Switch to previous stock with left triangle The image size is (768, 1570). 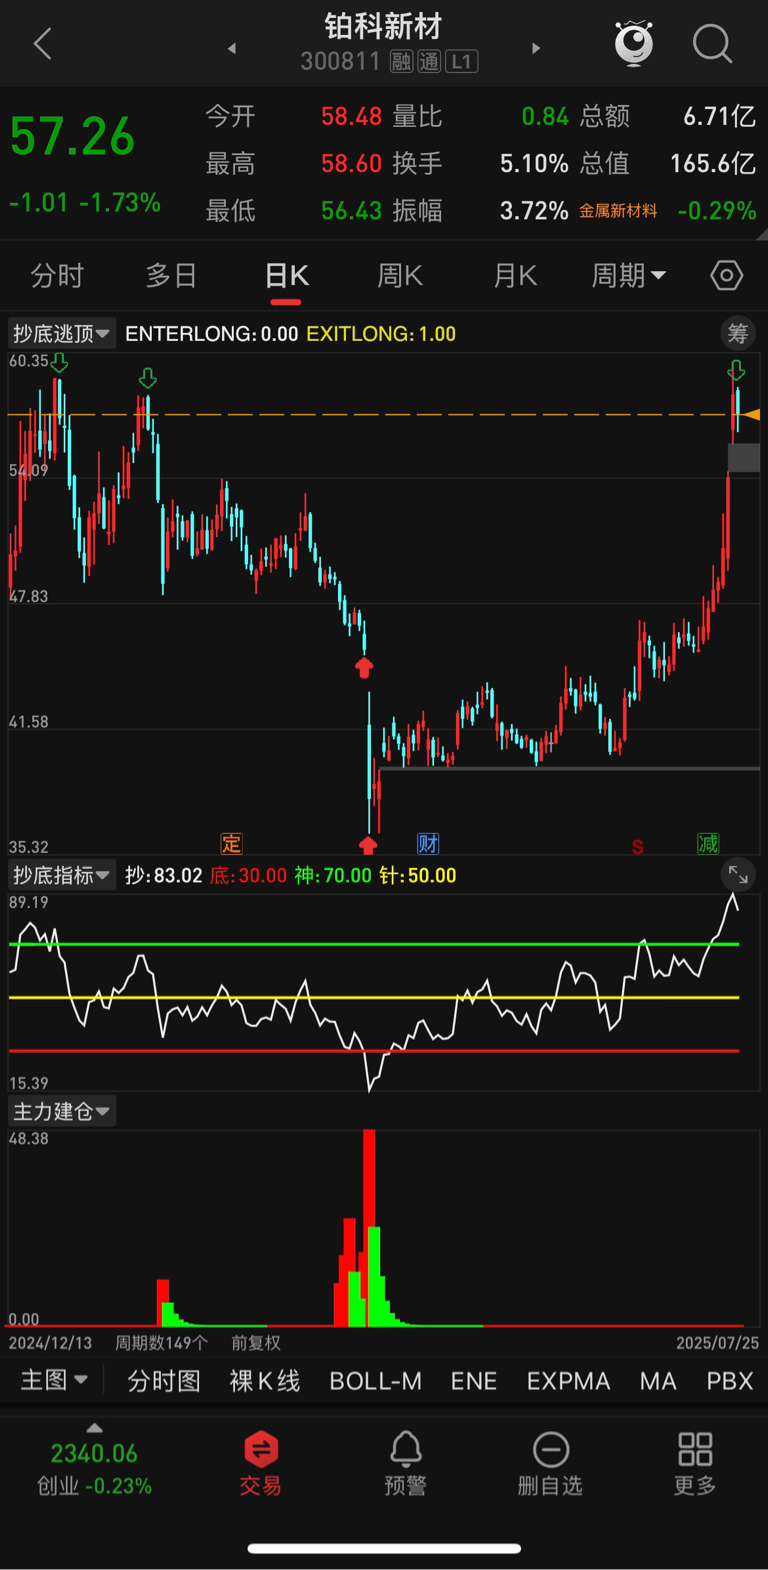[x=232, y=48]
